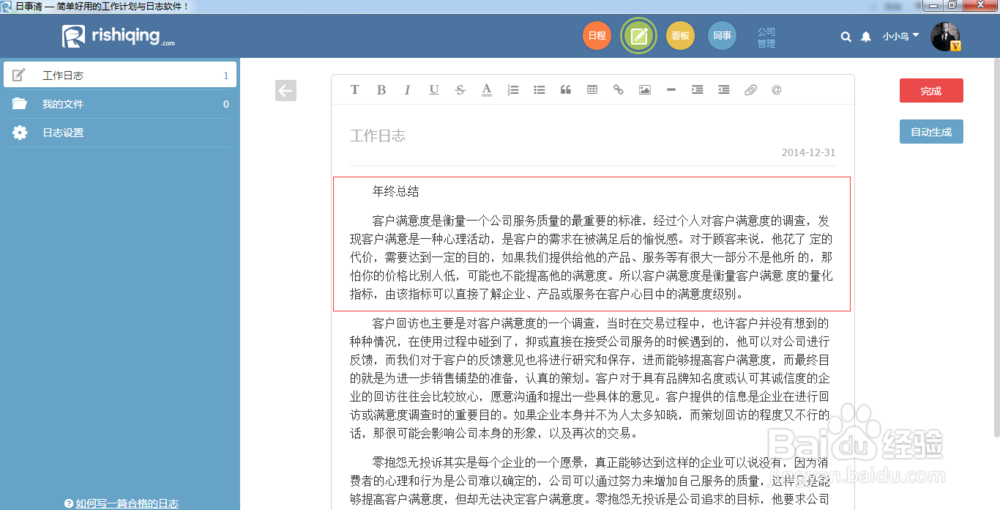Screen dimensions: 1000x510
Task: Open the notification bell
Action: [865, 37]
